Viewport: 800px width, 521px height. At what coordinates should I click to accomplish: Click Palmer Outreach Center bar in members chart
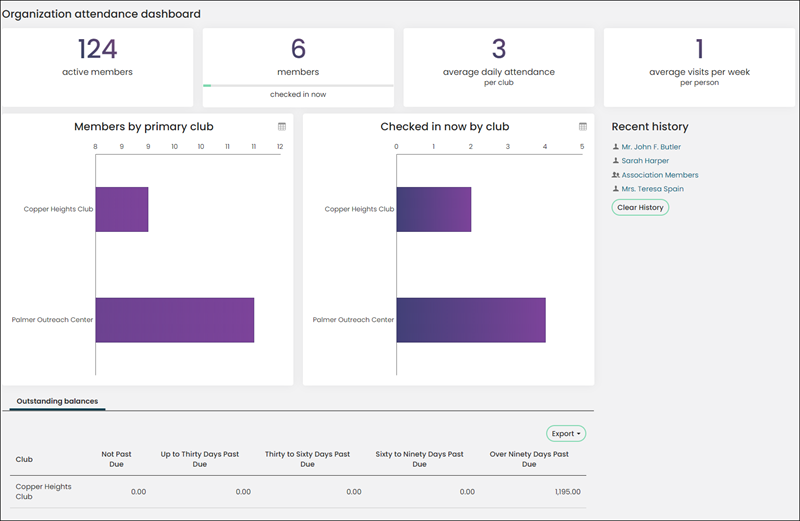(175, 320)
